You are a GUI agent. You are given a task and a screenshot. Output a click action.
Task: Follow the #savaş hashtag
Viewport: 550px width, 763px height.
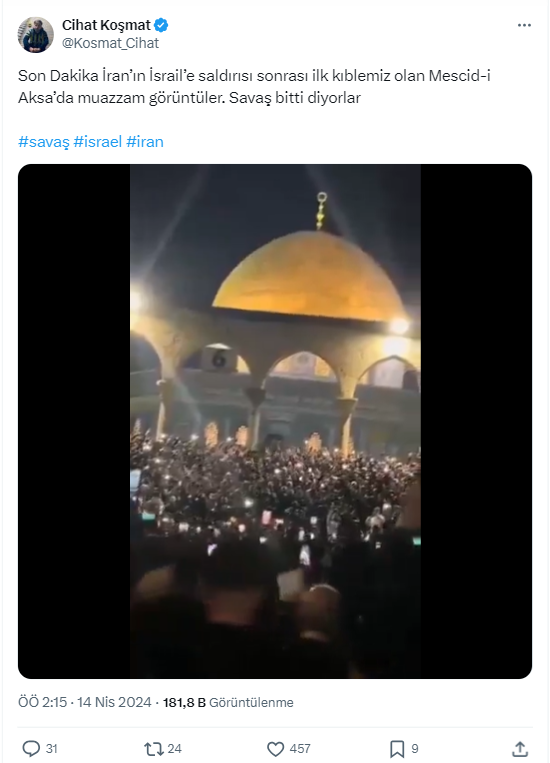(44, 142)
